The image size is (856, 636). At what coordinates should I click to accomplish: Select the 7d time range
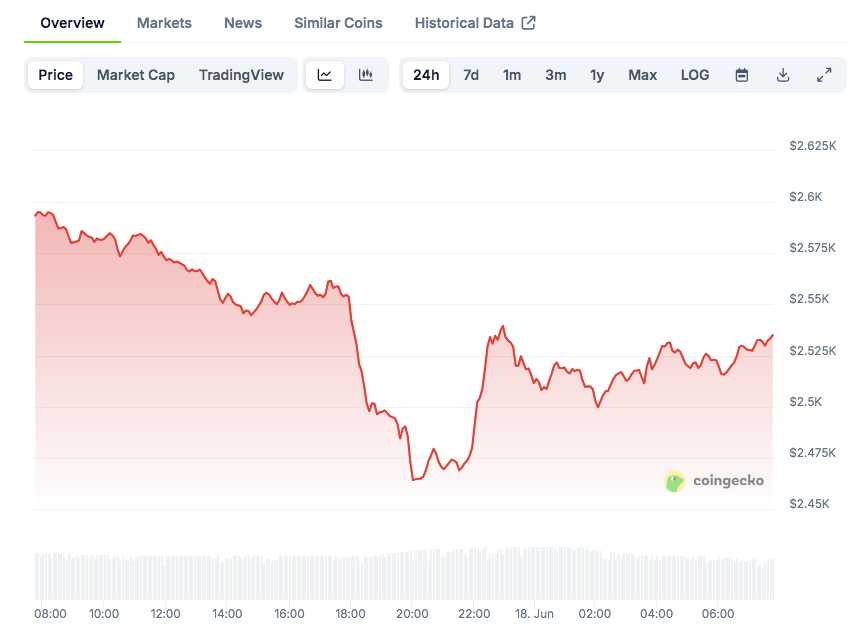[x=470, y=75]
